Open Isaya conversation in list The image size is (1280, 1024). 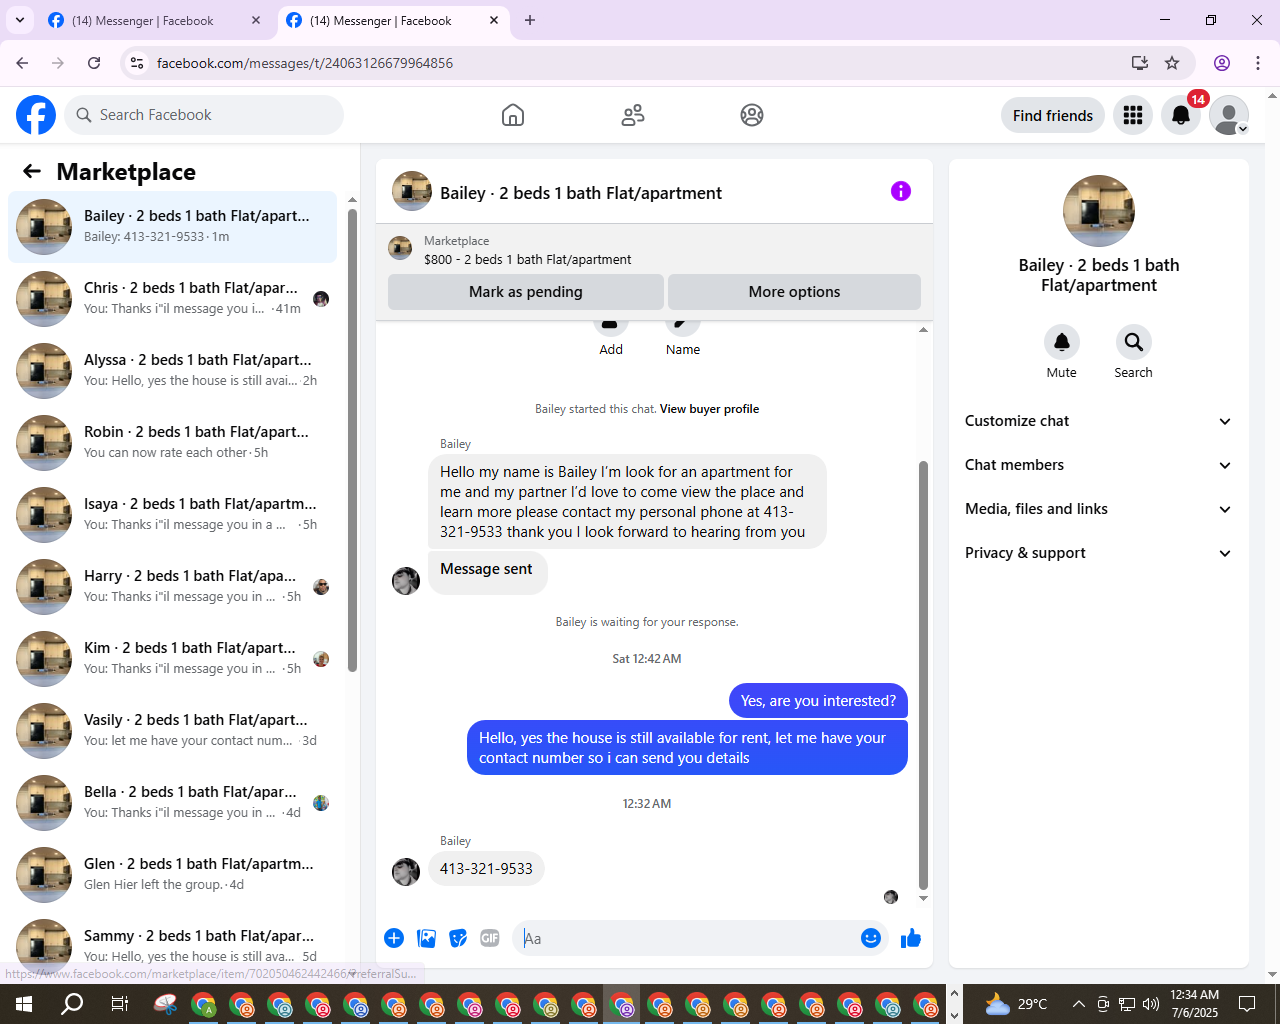pyautogui.click(x=172, y=515)
